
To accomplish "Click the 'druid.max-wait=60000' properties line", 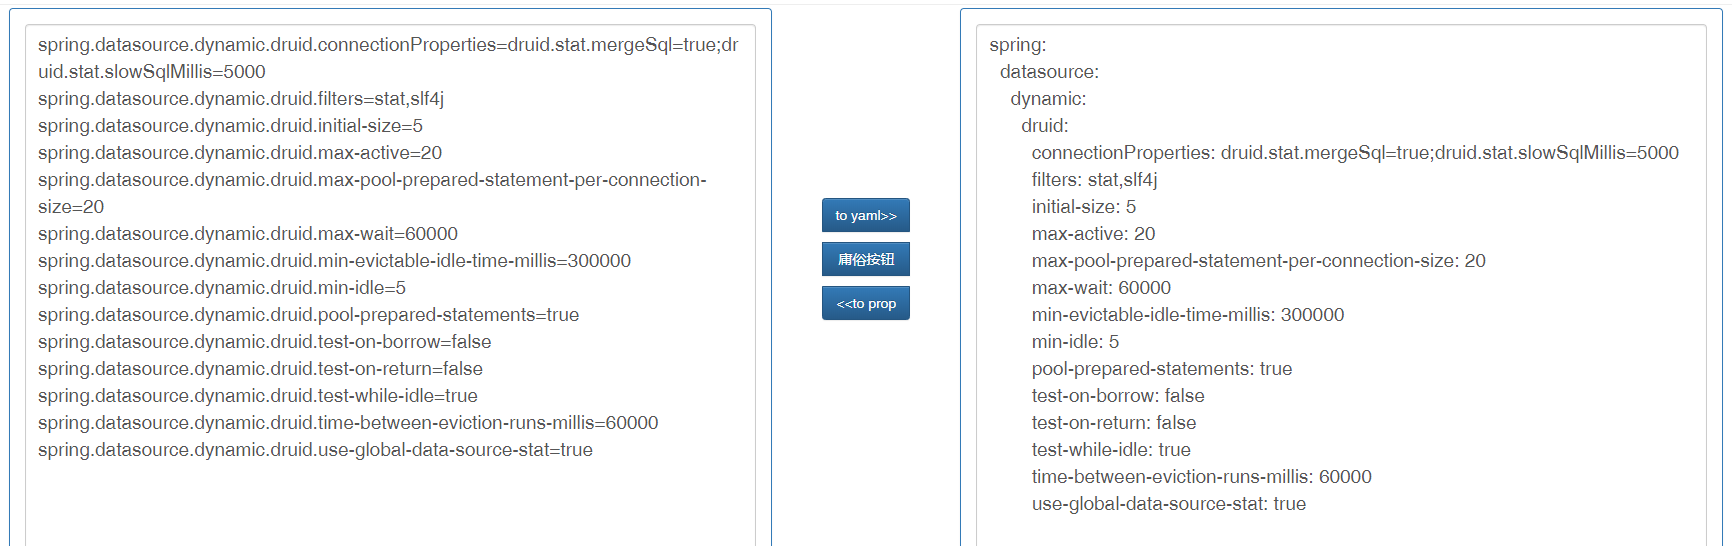I will click(248, 234).
